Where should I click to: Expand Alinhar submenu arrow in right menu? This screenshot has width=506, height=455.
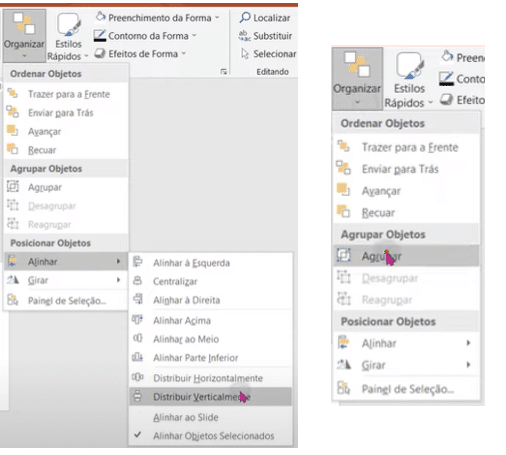tap(468, 343)
